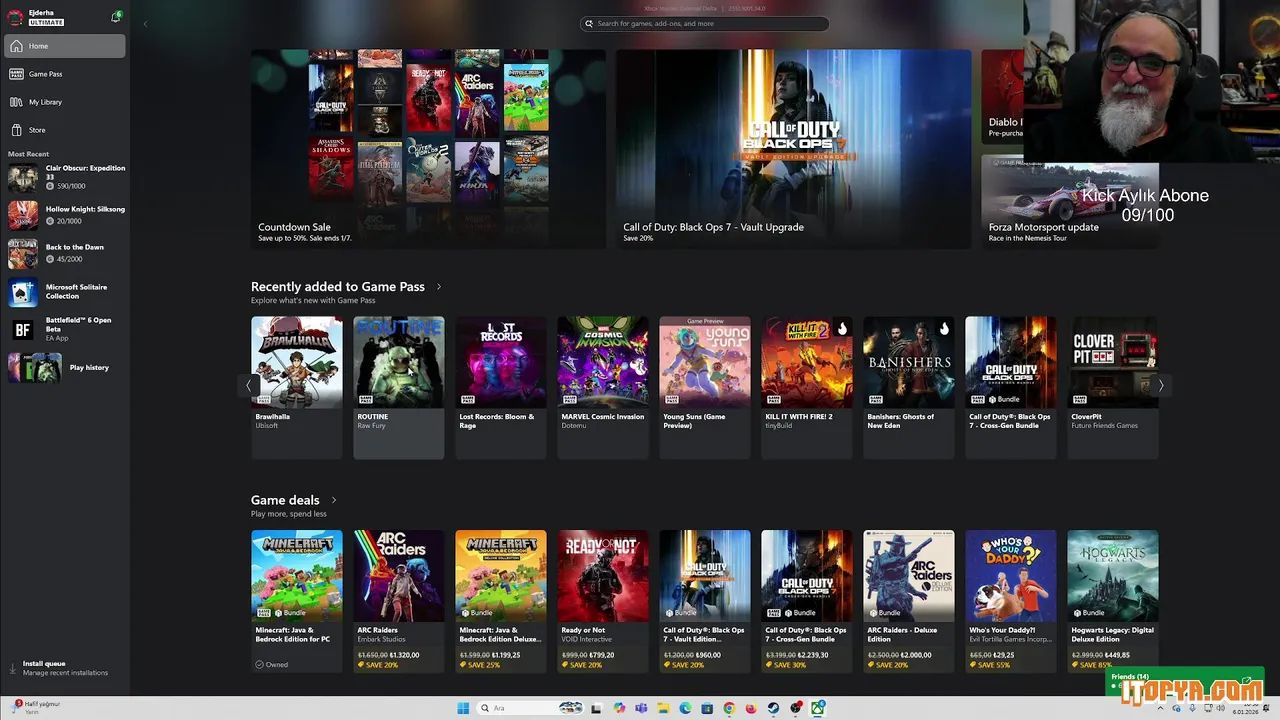Click the Recently added to Game Pass heading
The image size is (1280, 720).
338,287
